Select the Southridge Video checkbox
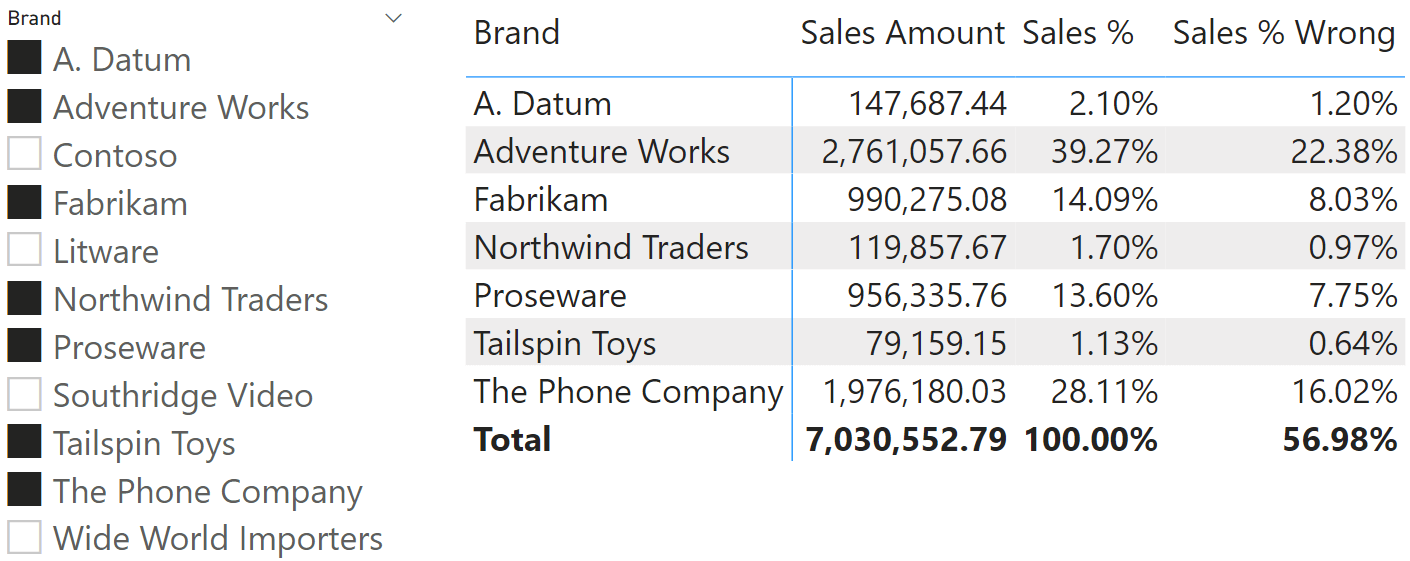 pyautogui.click(x=24, y=394)
